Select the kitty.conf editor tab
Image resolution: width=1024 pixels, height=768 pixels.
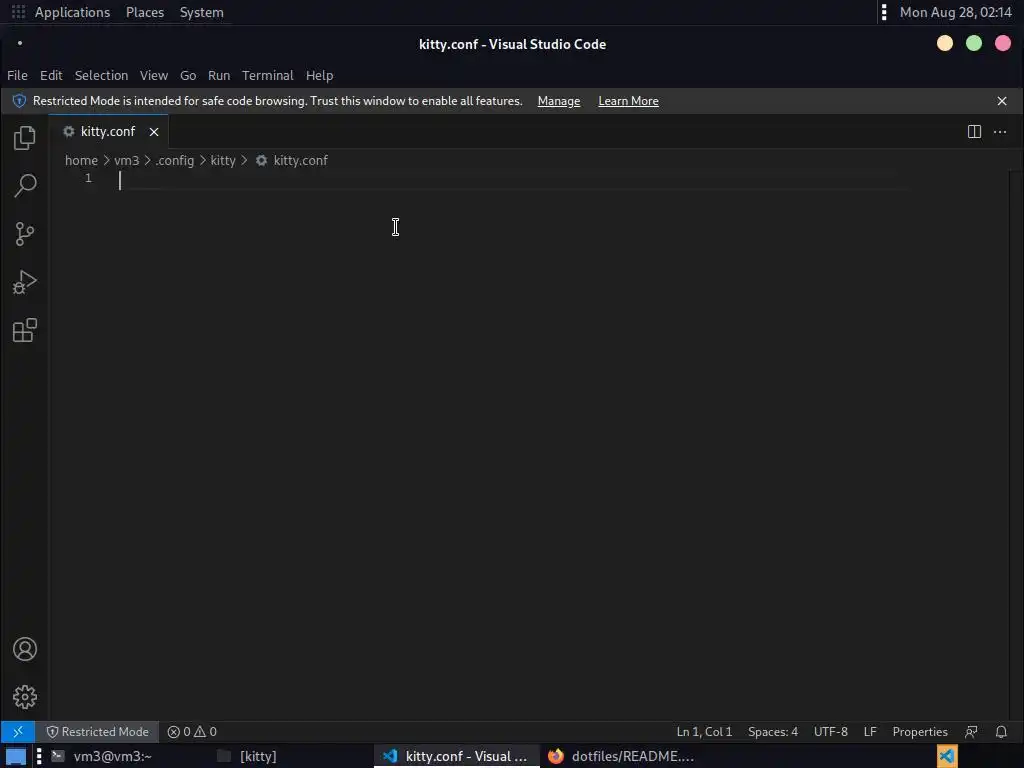click(x=108, y=132)
